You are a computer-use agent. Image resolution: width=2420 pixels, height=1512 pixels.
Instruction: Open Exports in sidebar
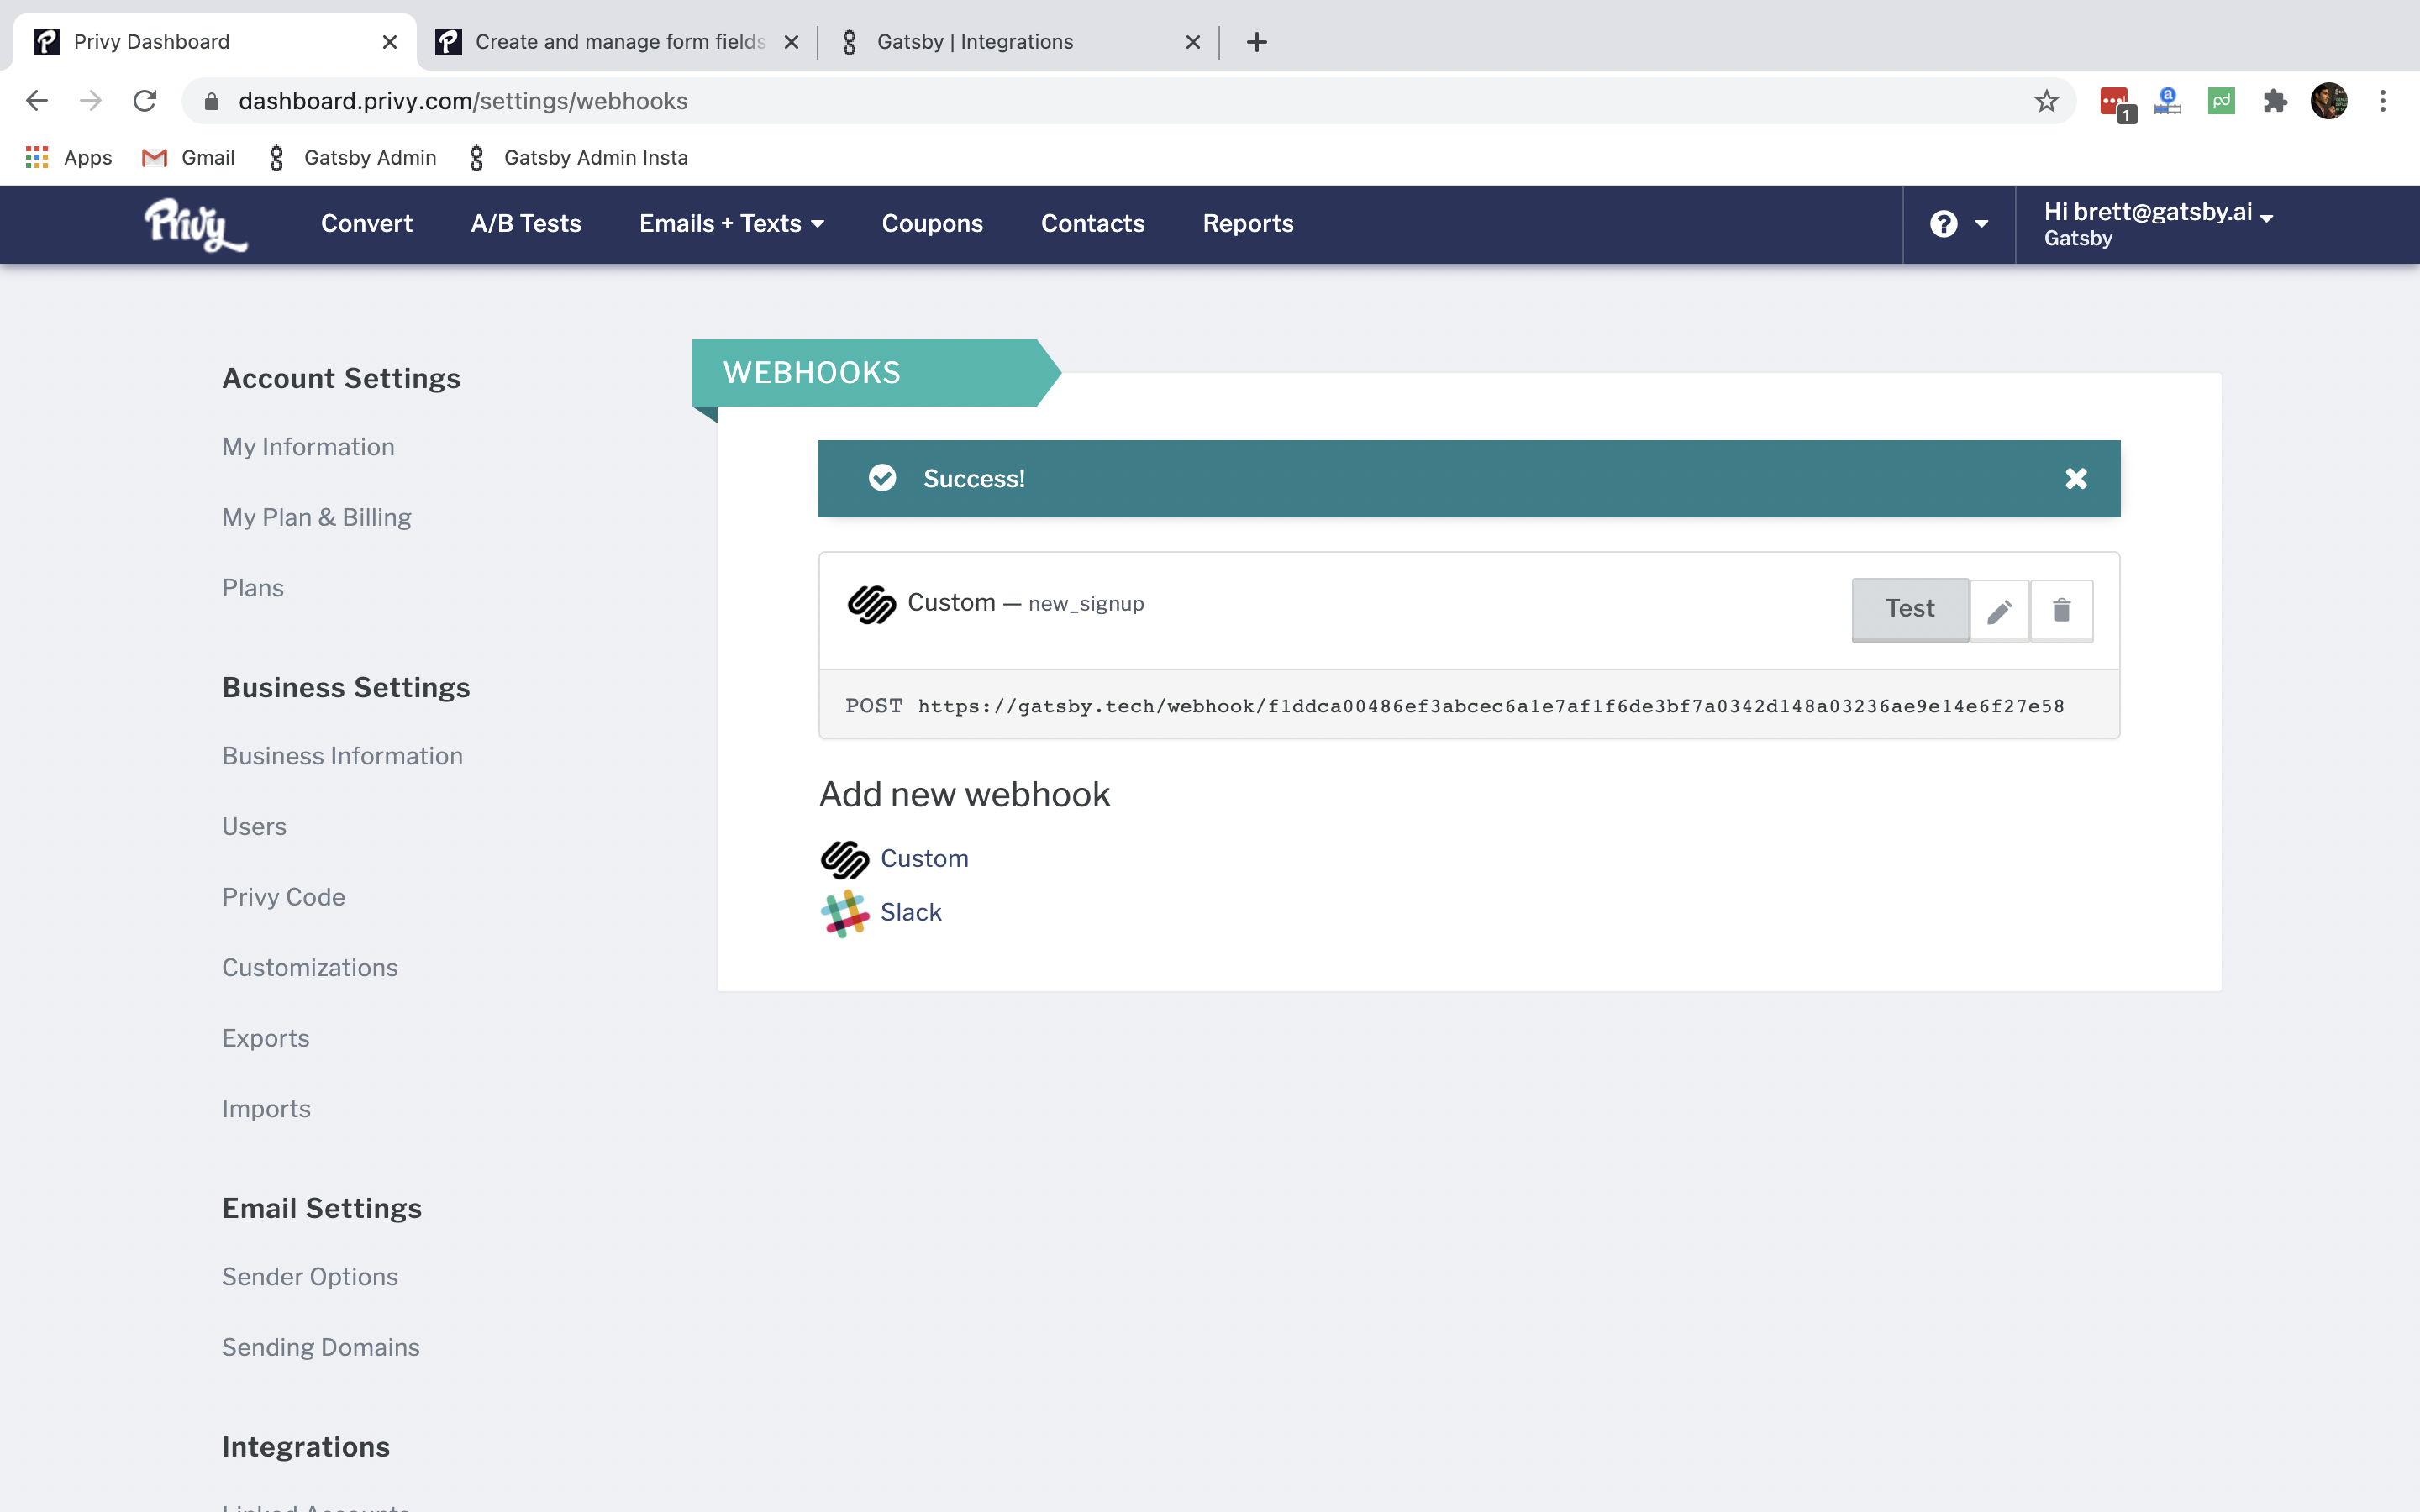(265, 1038)
